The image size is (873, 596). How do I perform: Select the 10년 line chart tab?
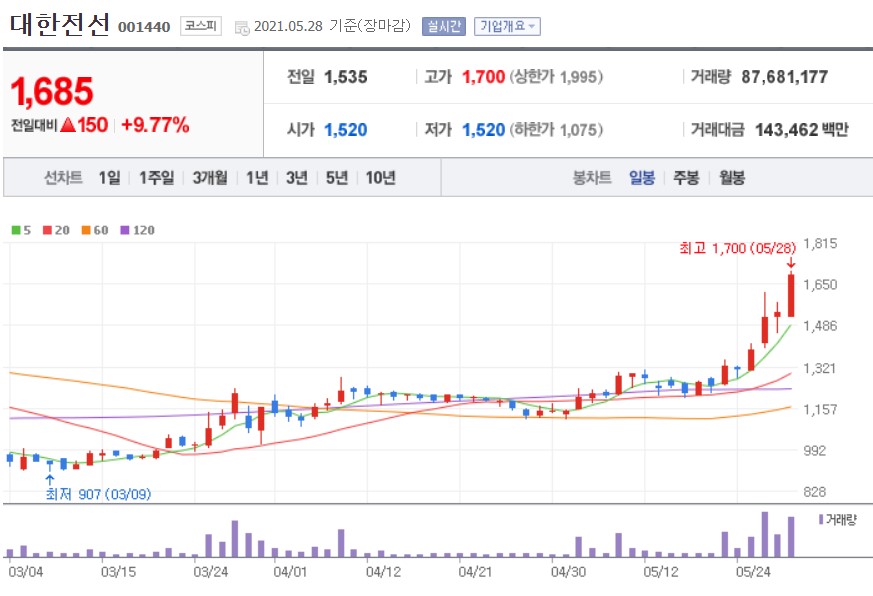pyautogui.click(x=380, y=178)
